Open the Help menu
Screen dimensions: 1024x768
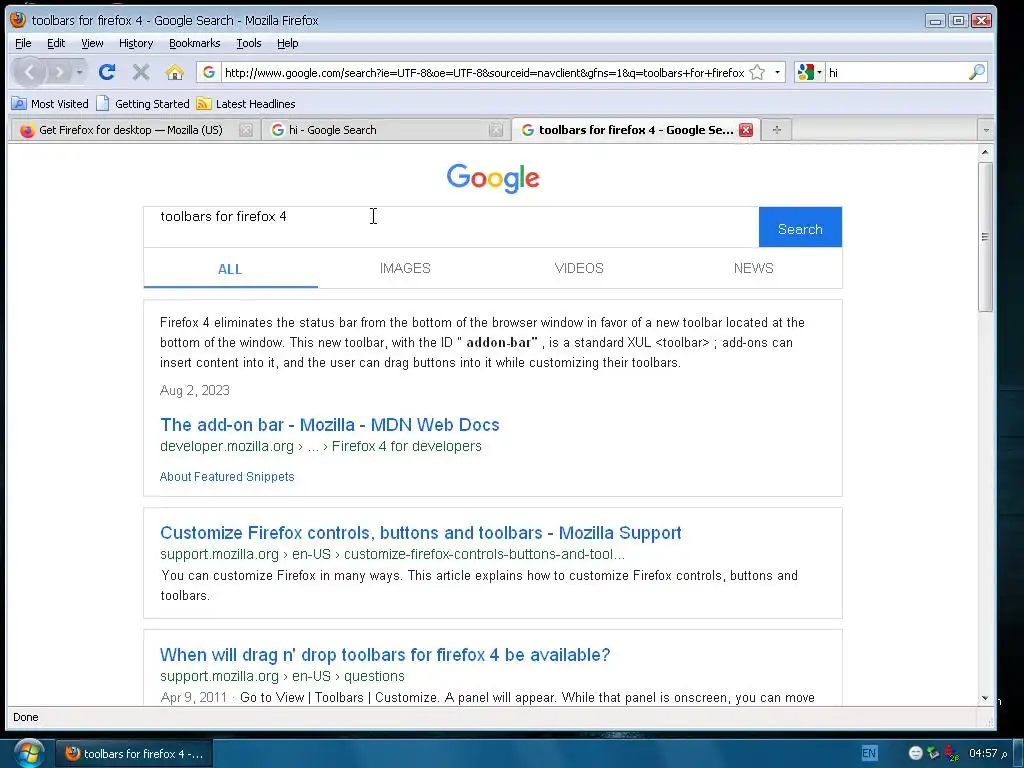(287, 43)
